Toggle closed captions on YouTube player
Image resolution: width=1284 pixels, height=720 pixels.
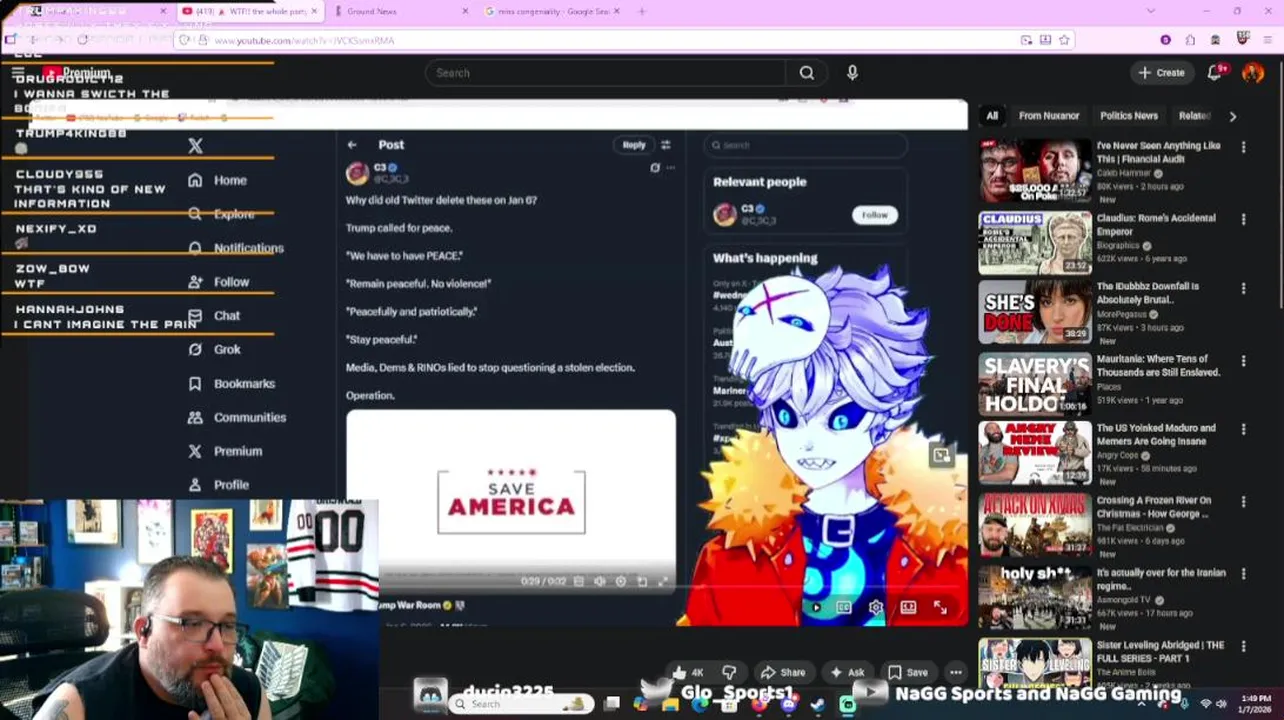844,607
